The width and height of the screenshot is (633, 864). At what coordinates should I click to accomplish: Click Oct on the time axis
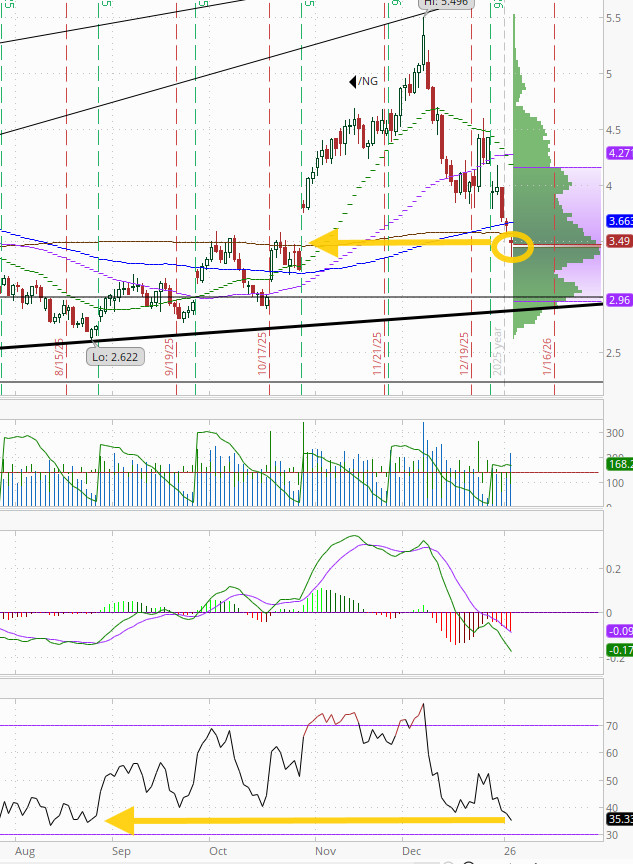(218, 851)
